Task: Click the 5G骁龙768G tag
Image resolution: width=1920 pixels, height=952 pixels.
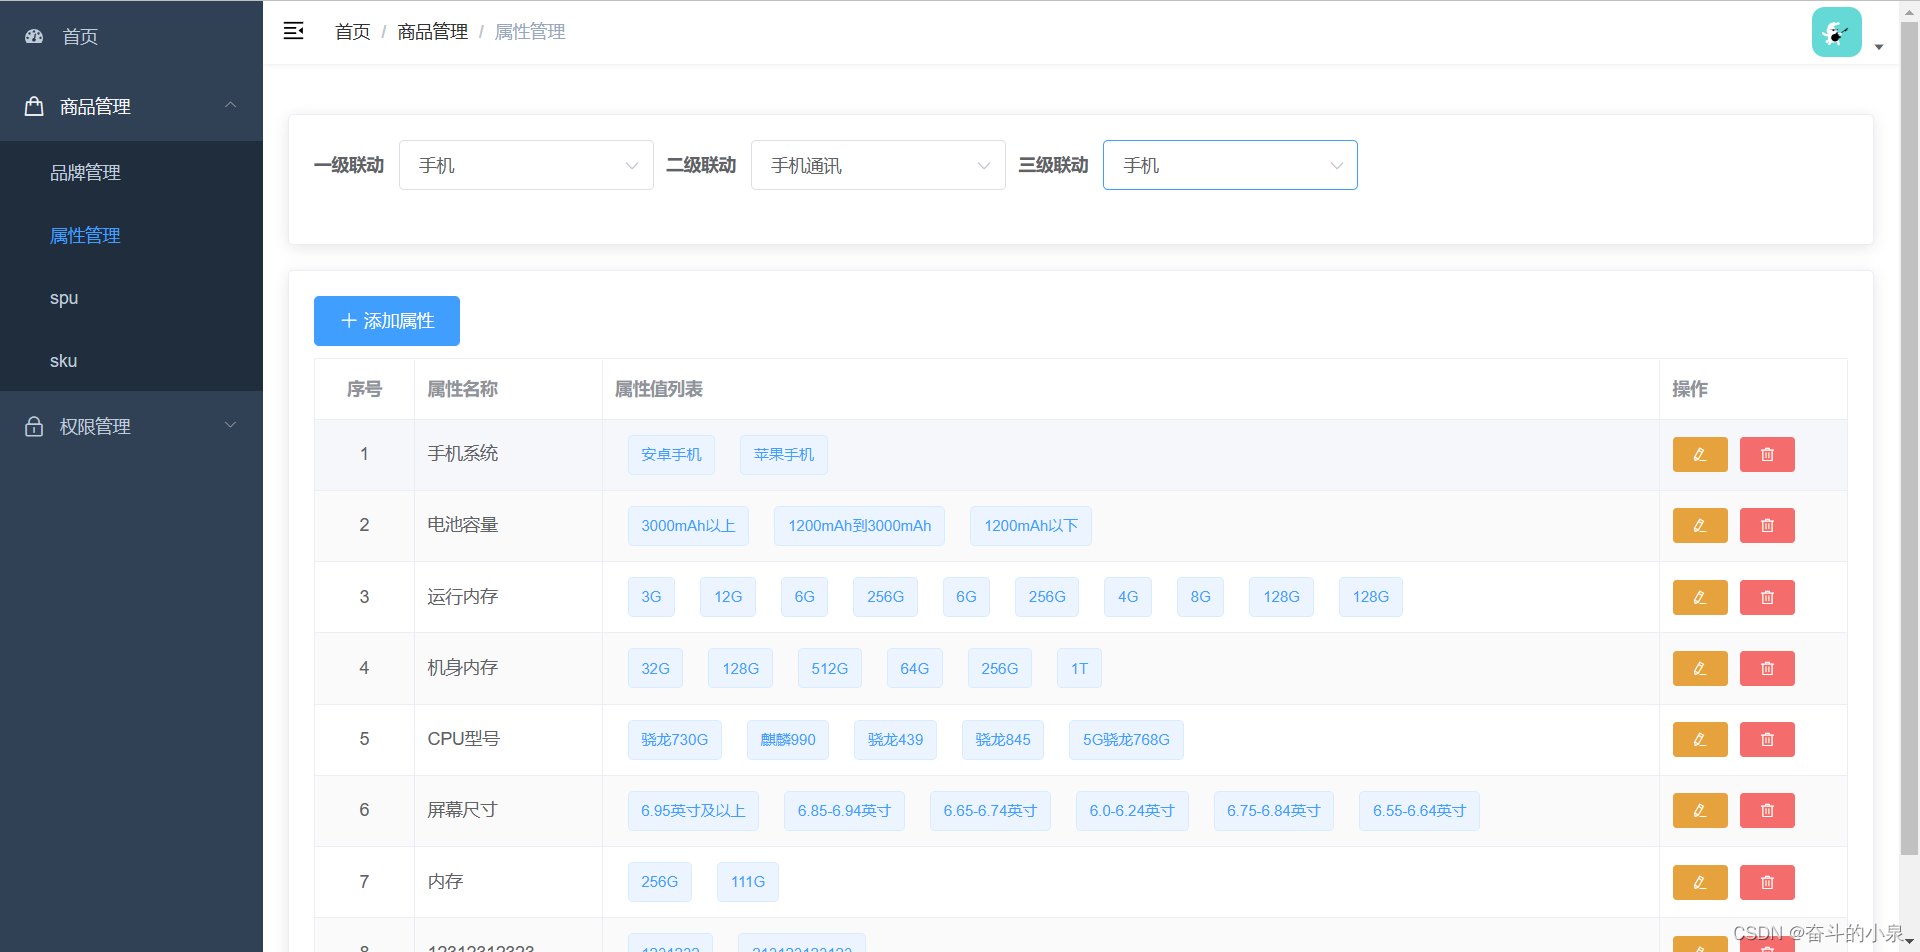Action: coord(1126,740)
